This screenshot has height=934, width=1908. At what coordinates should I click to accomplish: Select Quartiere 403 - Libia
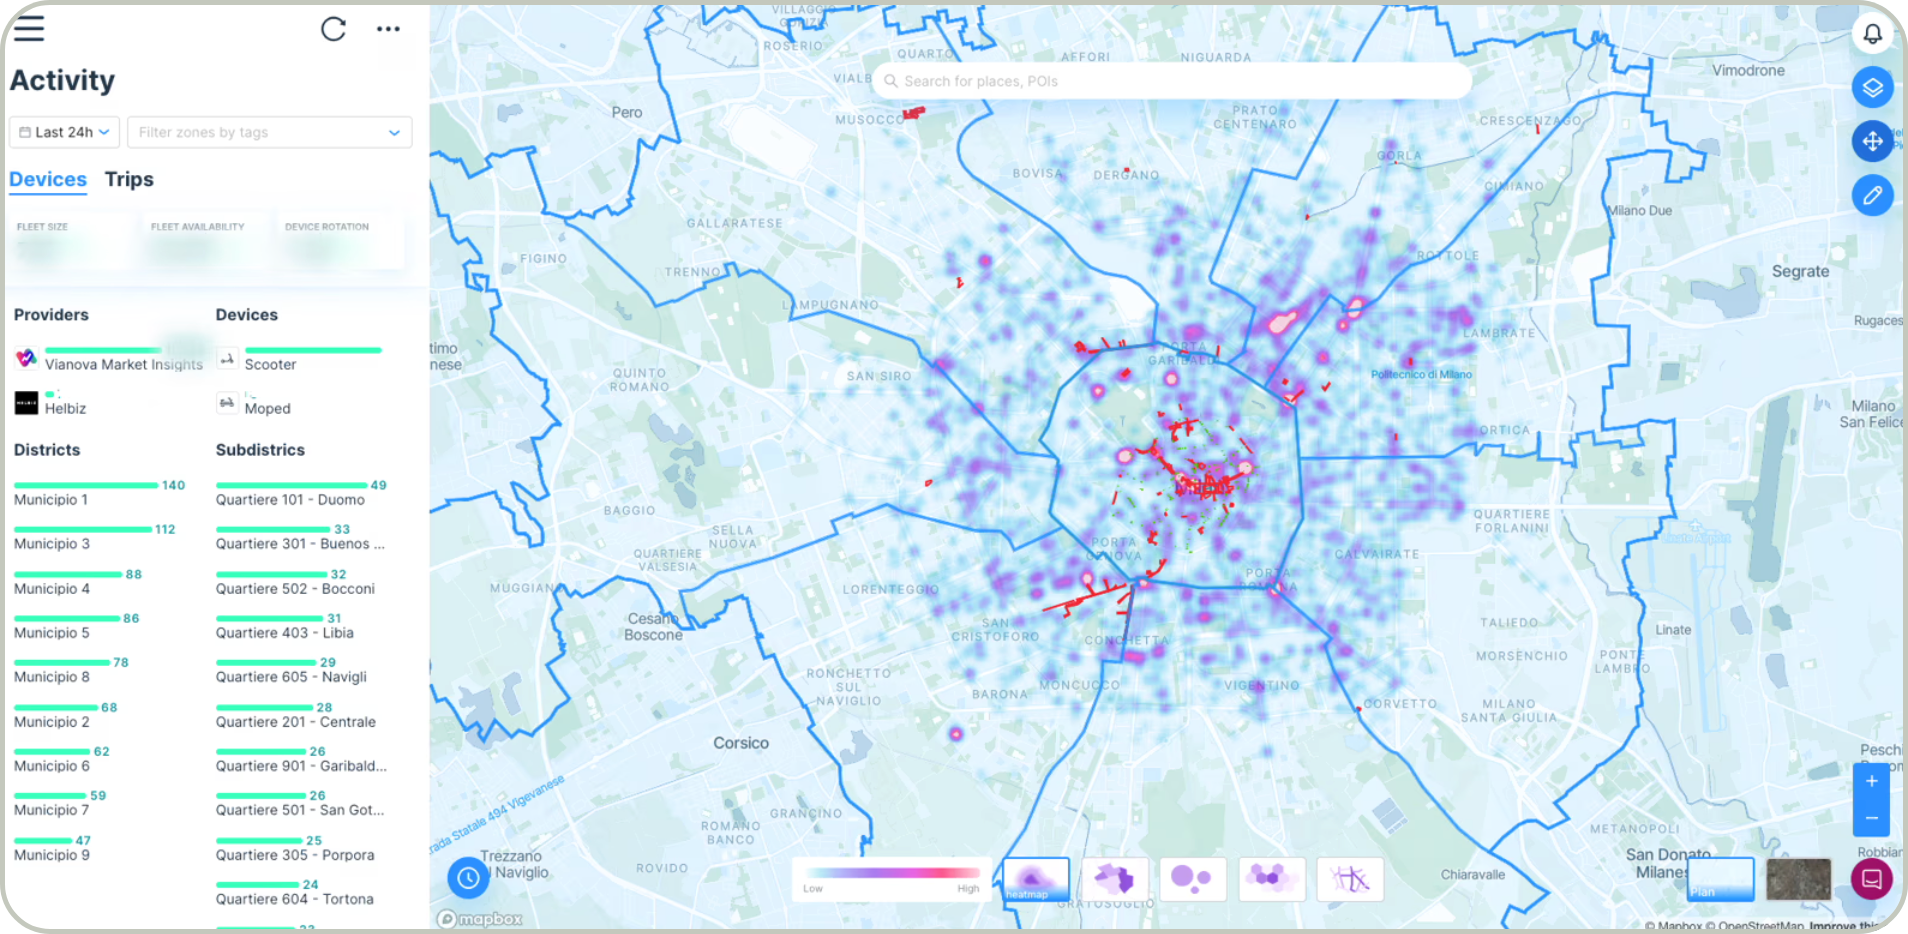coord(285,626)
